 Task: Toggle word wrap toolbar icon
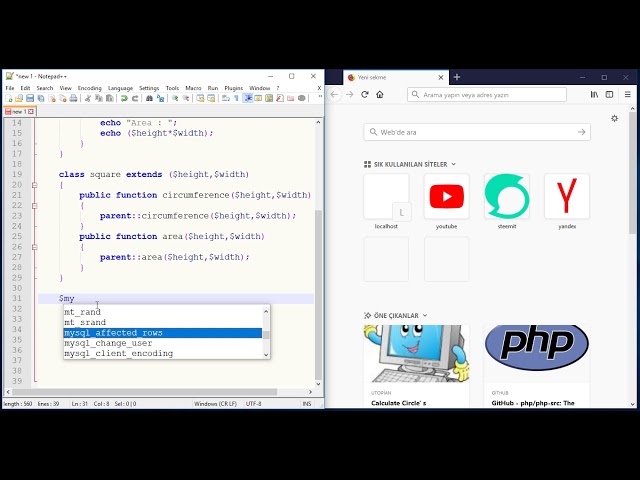click(x=226, y=98)
